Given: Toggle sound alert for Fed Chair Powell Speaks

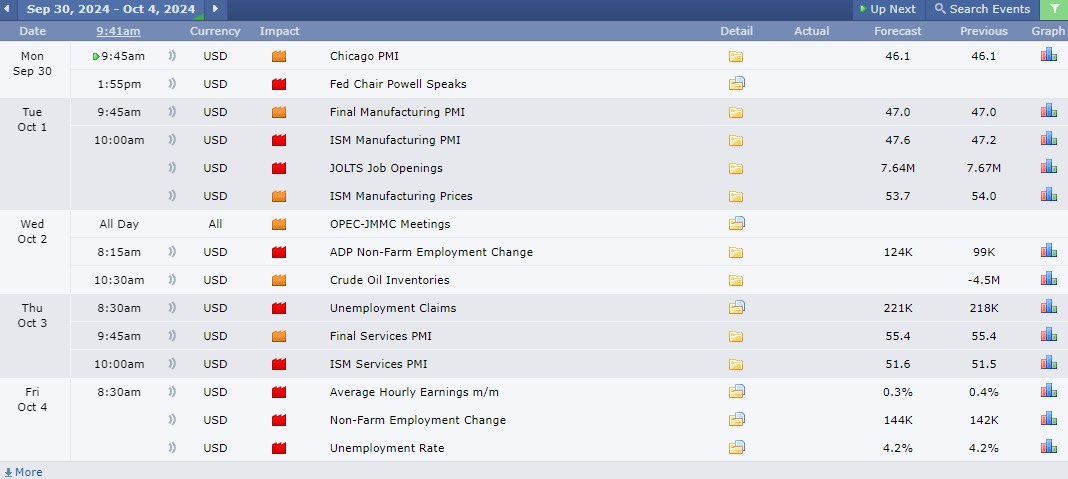Looking at the screenshot, I should tap(172, 84).
